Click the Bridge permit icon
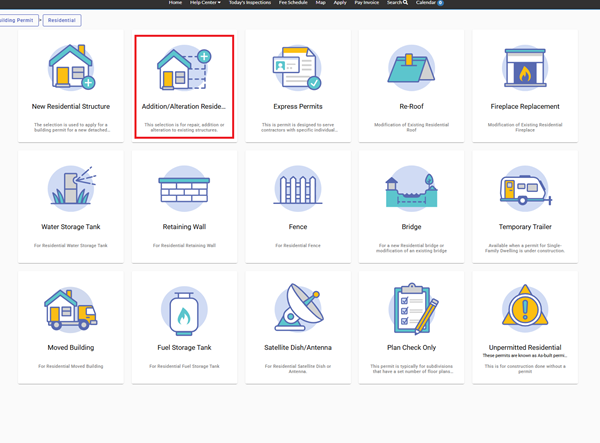The width and height of the screenshot is (600, 443). 410,188
